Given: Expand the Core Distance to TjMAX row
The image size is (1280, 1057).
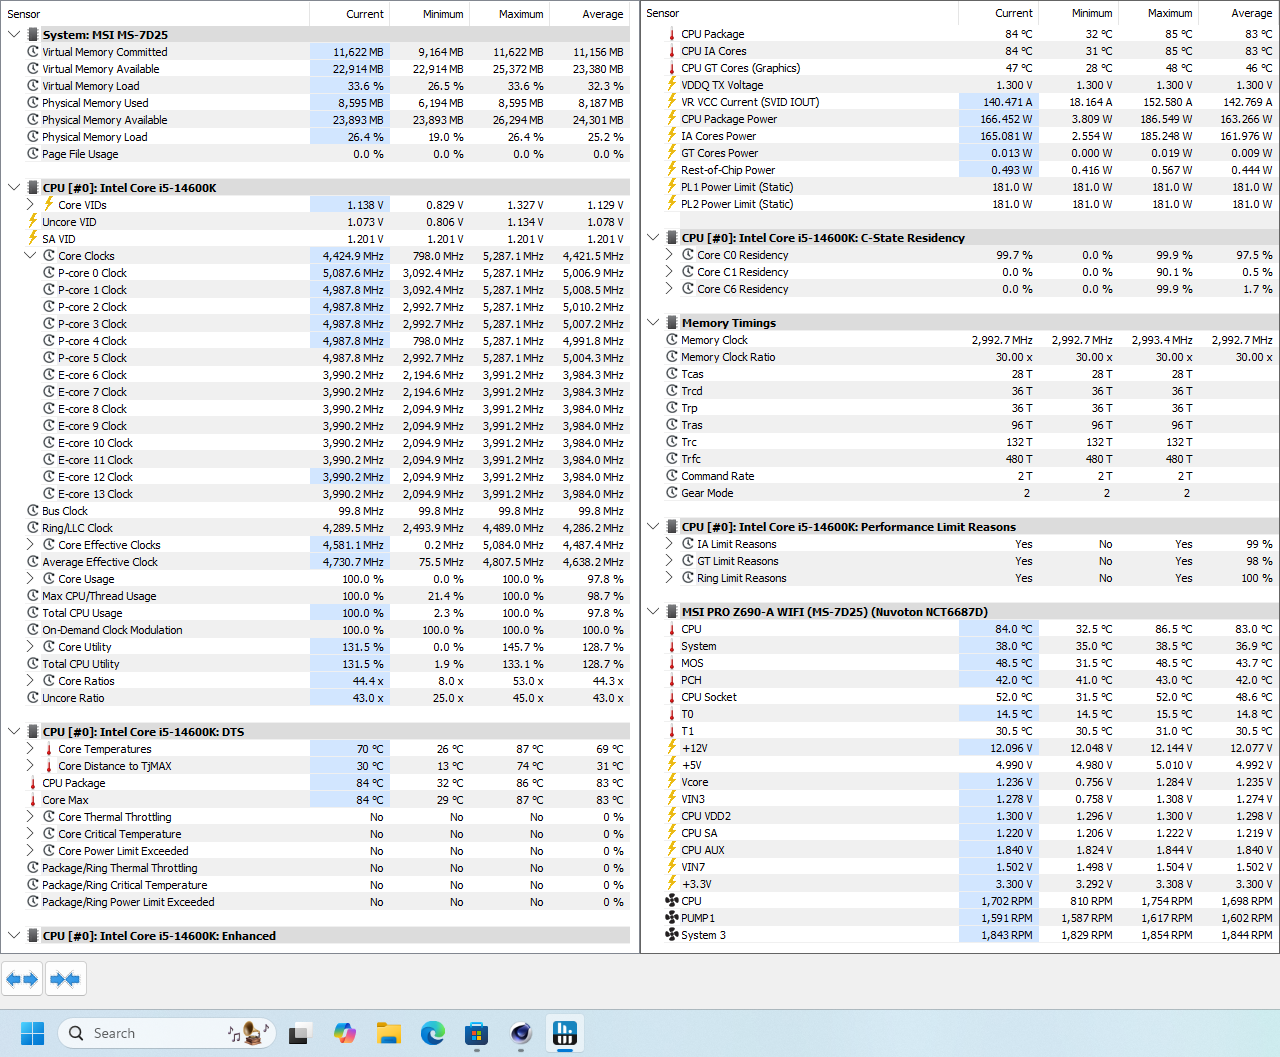Looking at the screenshot, I should [30, 766].
